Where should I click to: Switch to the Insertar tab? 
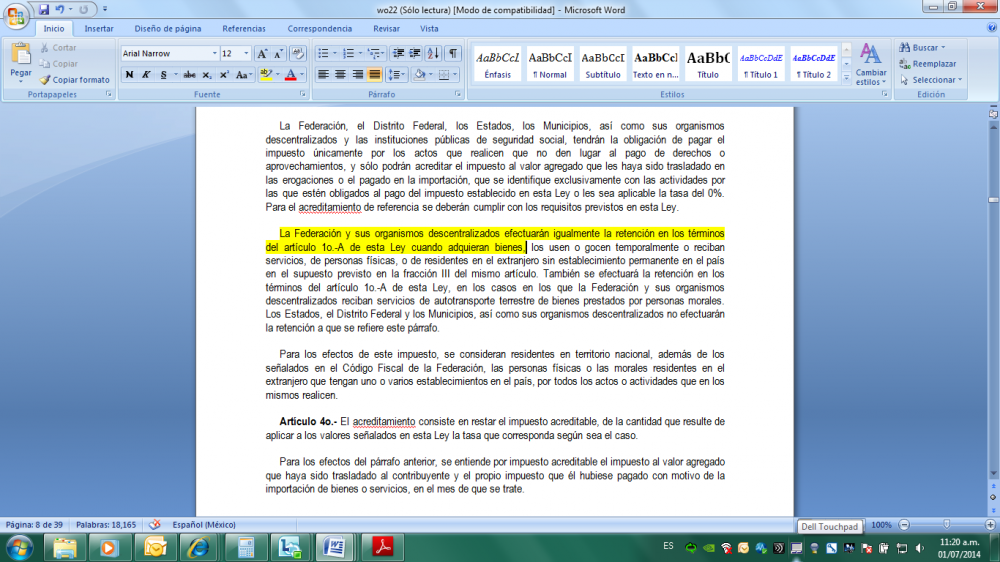[99, 29]
